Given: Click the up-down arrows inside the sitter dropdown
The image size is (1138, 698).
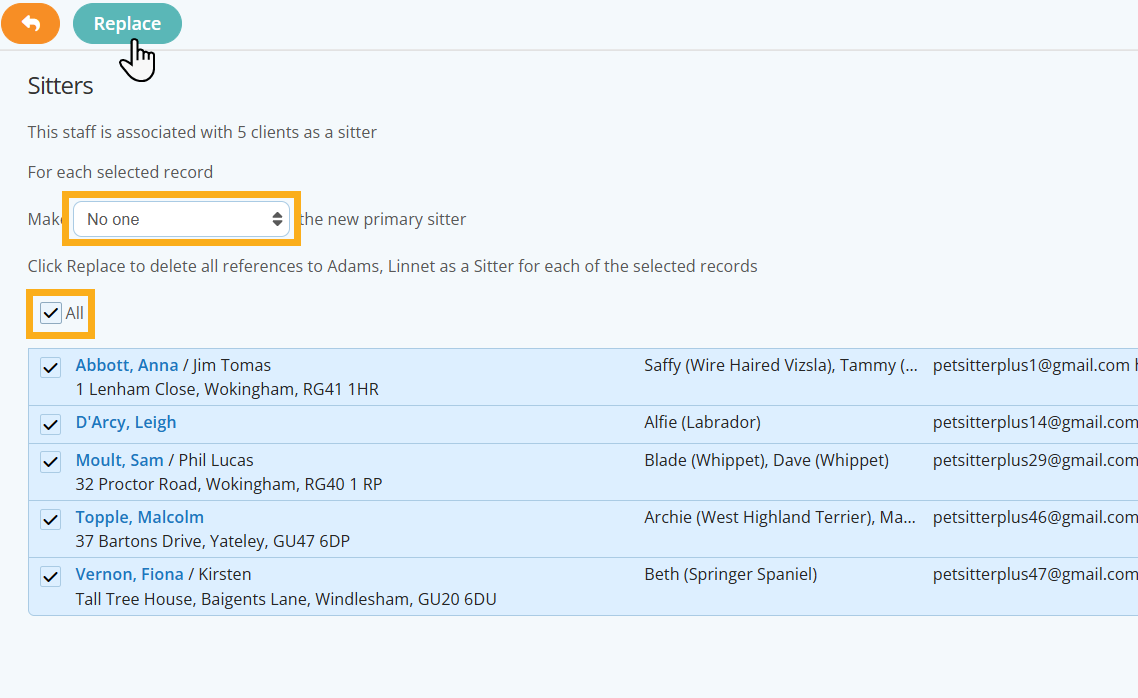Looking at the screenshot, I should (x=277, y=218).
